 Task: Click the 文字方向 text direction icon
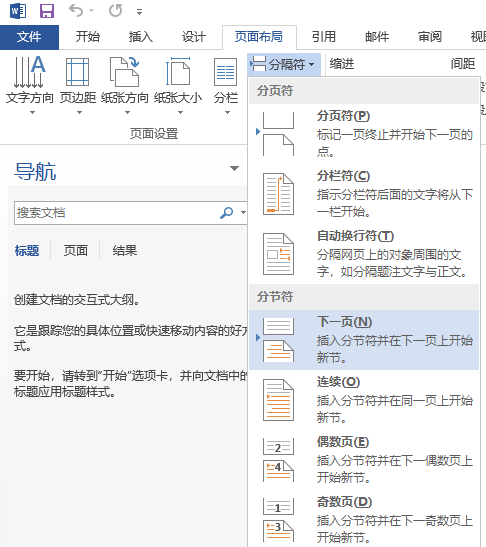(29, 72)
